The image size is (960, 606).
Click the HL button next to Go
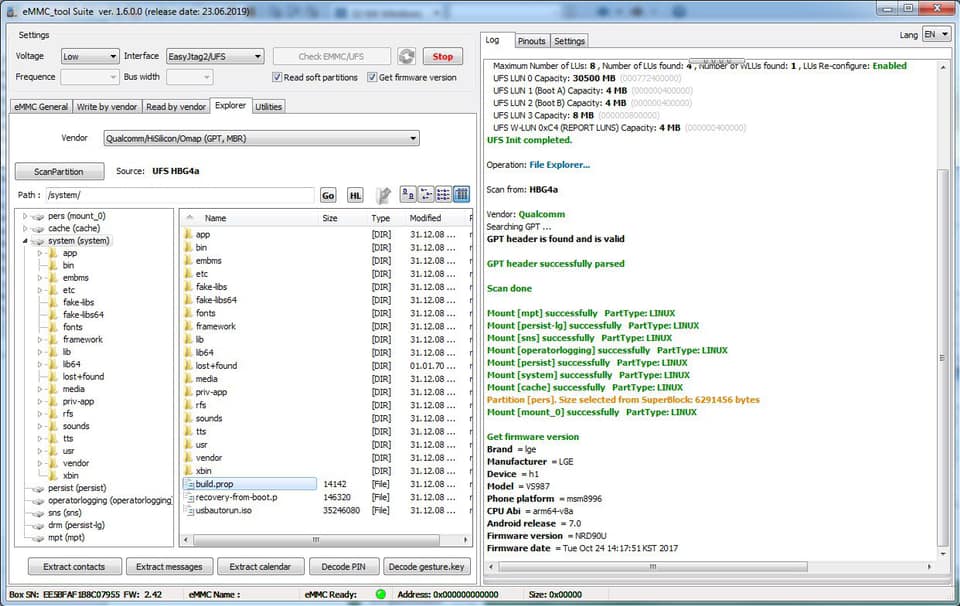tap(355, 195)
